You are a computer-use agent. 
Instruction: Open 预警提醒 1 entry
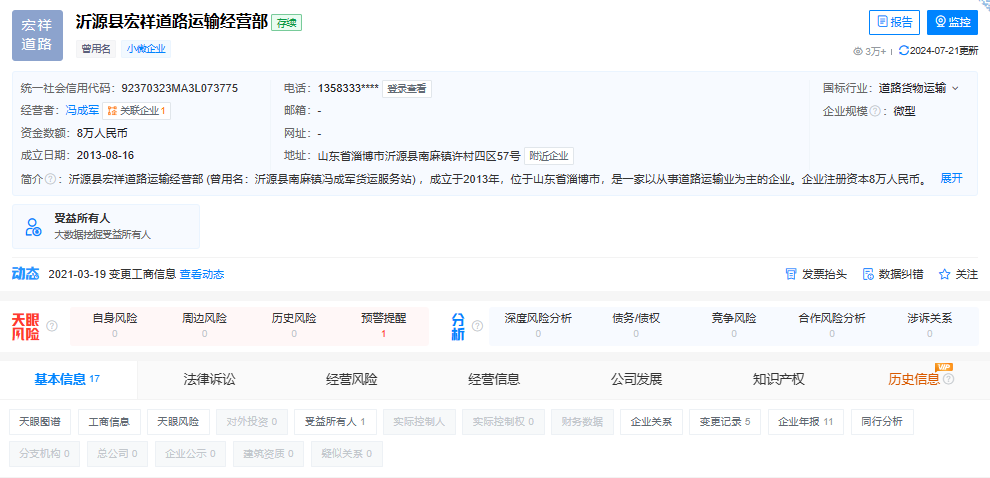coord(383,326)
